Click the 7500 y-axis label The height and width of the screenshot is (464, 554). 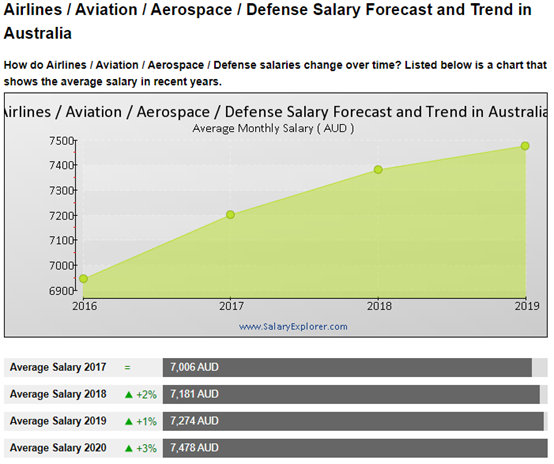(x=61, y=141)
